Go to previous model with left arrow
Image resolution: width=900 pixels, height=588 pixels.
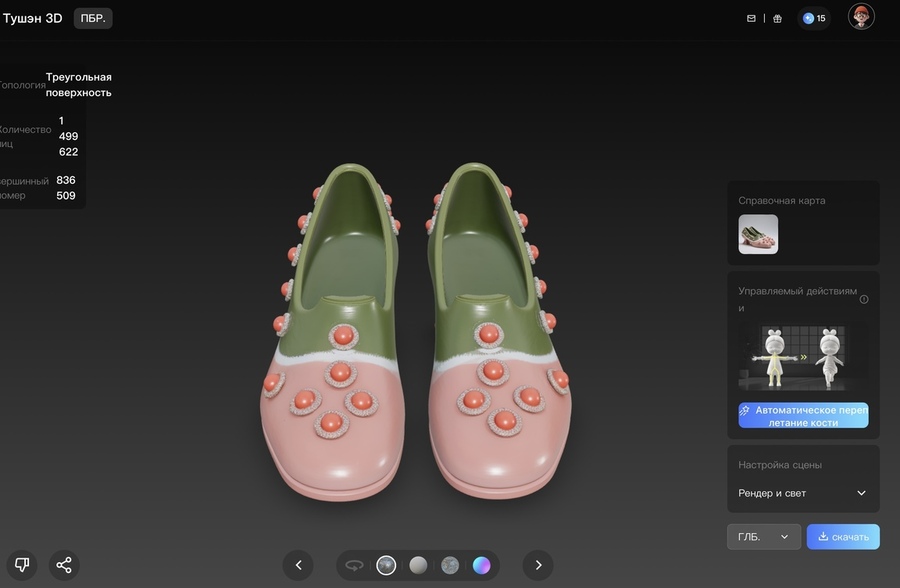point(298,565)
